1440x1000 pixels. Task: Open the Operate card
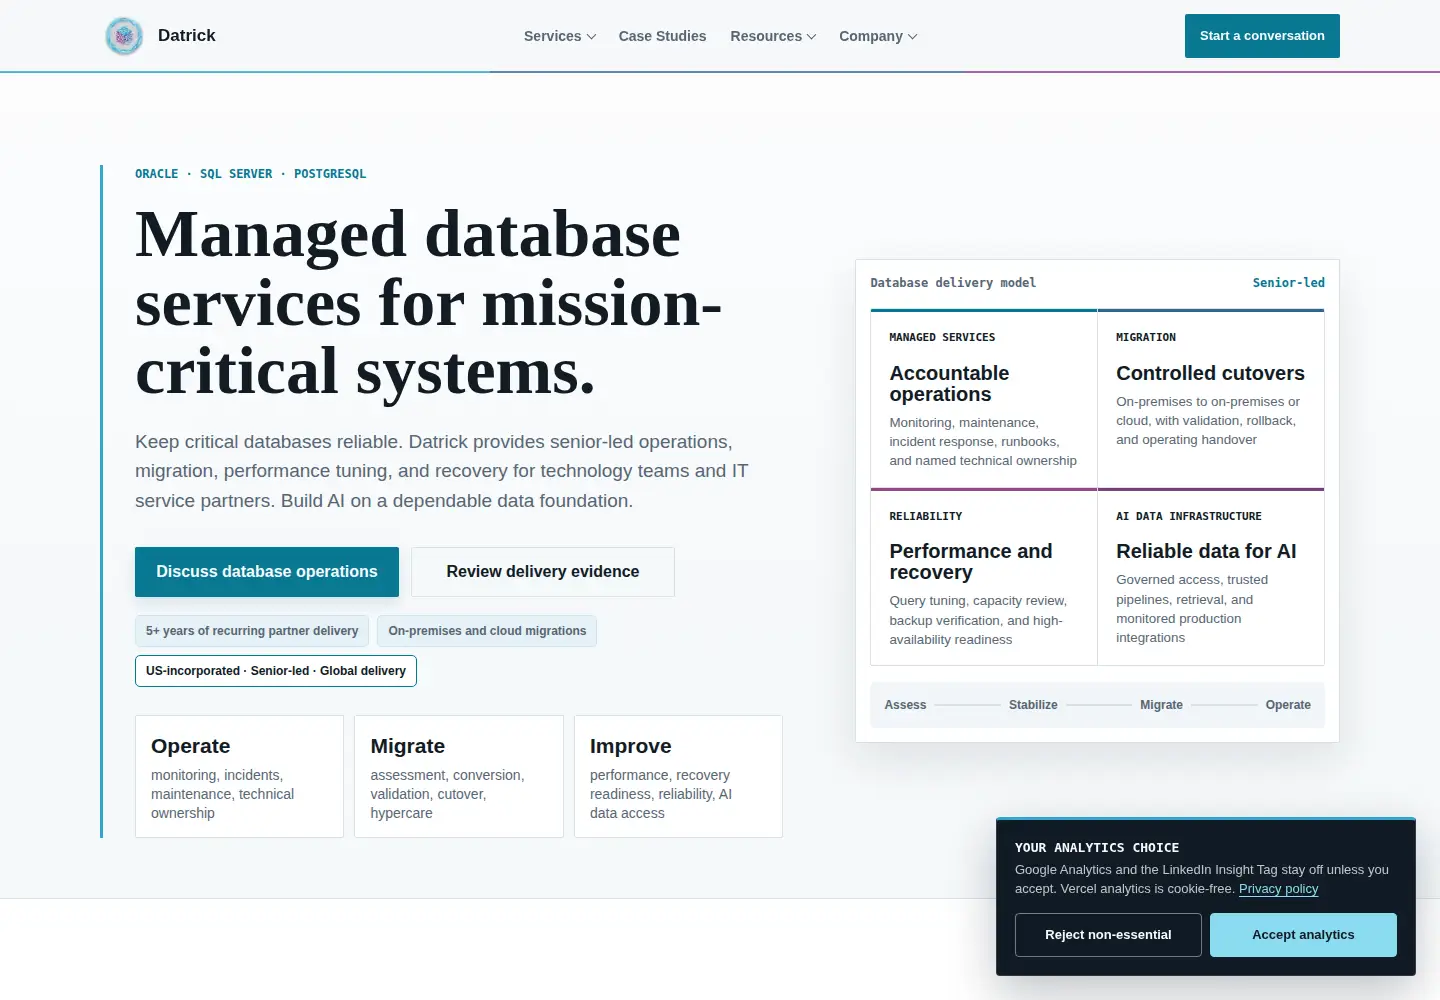pyautogui.click(x=239, y=776)
